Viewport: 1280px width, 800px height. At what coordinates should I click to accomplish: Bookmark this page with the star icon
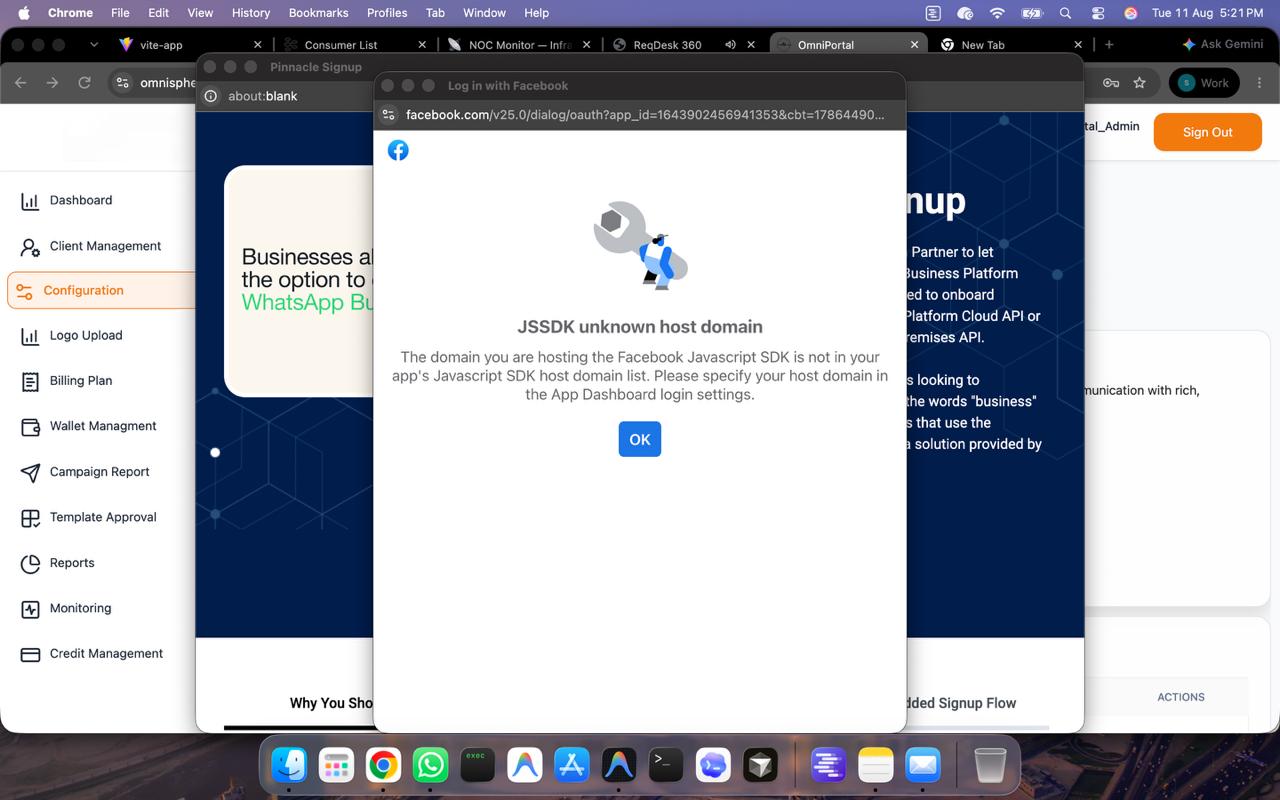click(1139, 83)
